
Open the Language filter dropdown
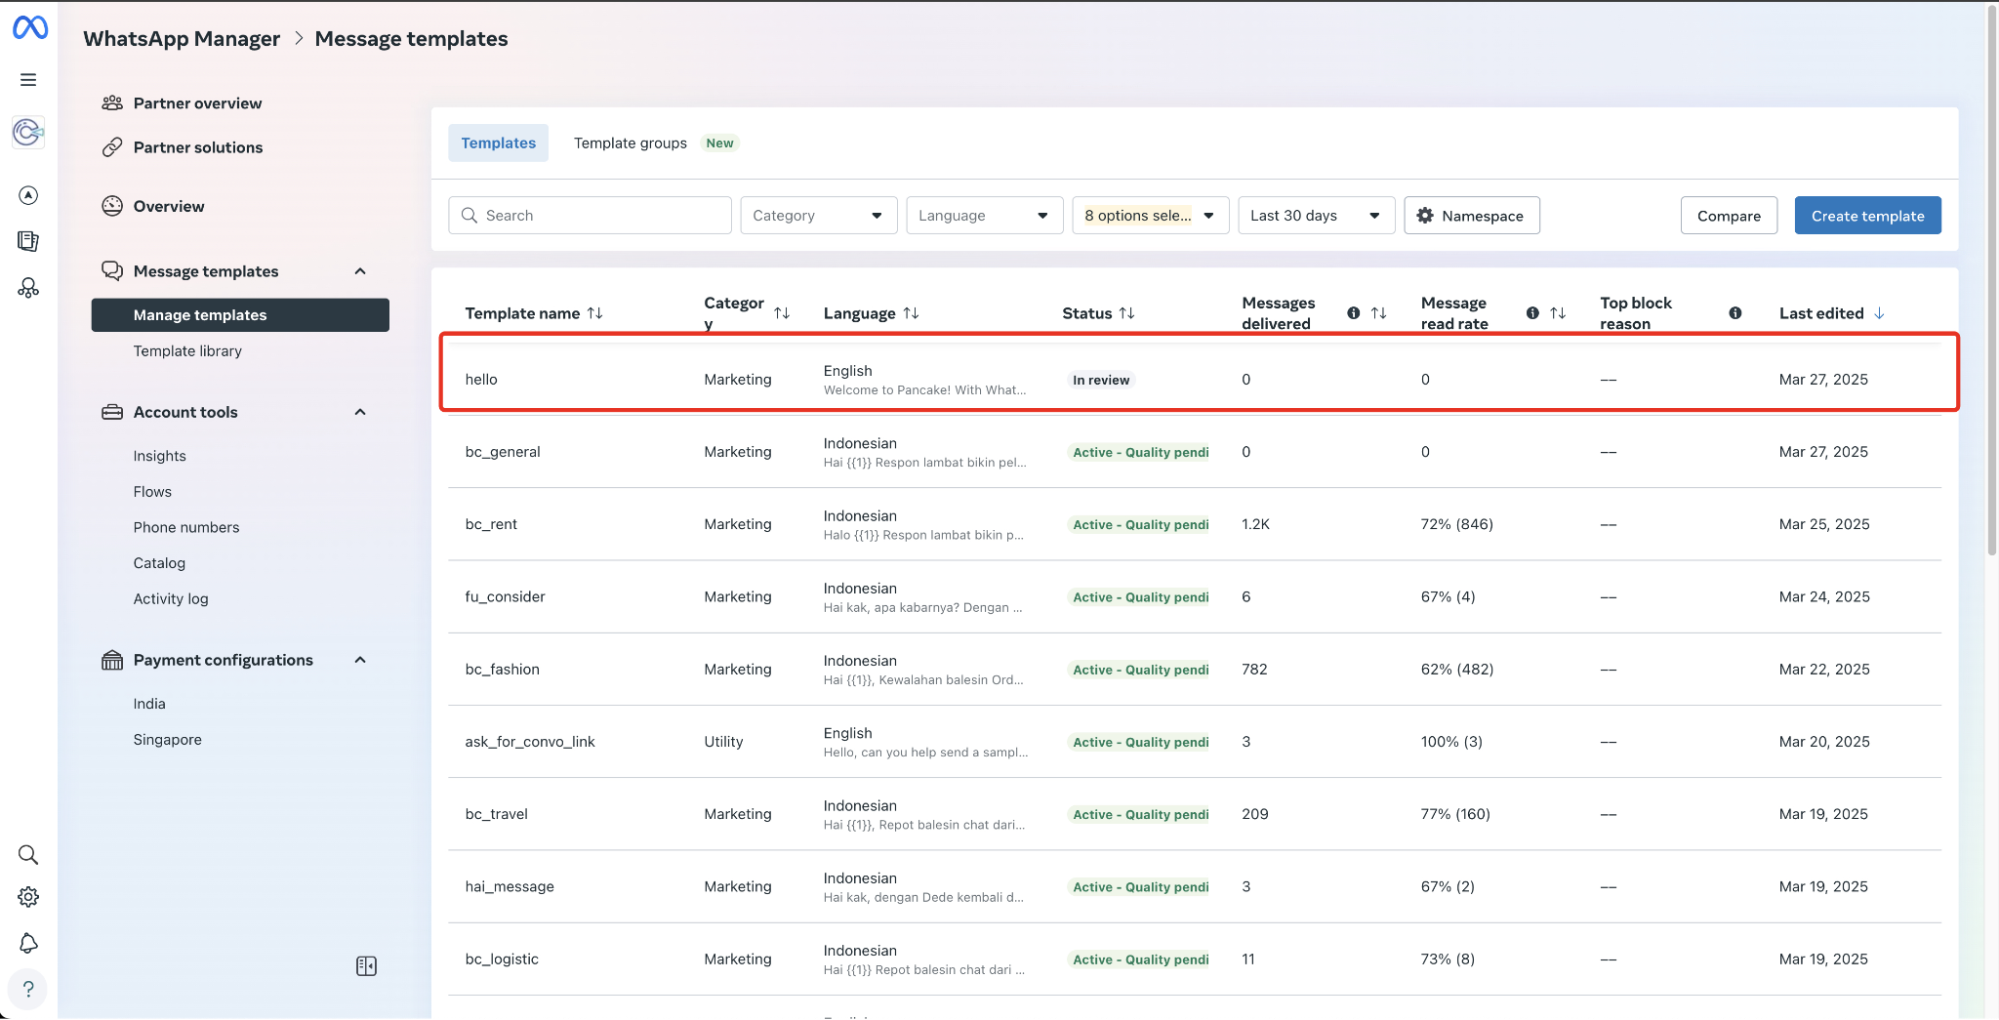coord(984,215)
